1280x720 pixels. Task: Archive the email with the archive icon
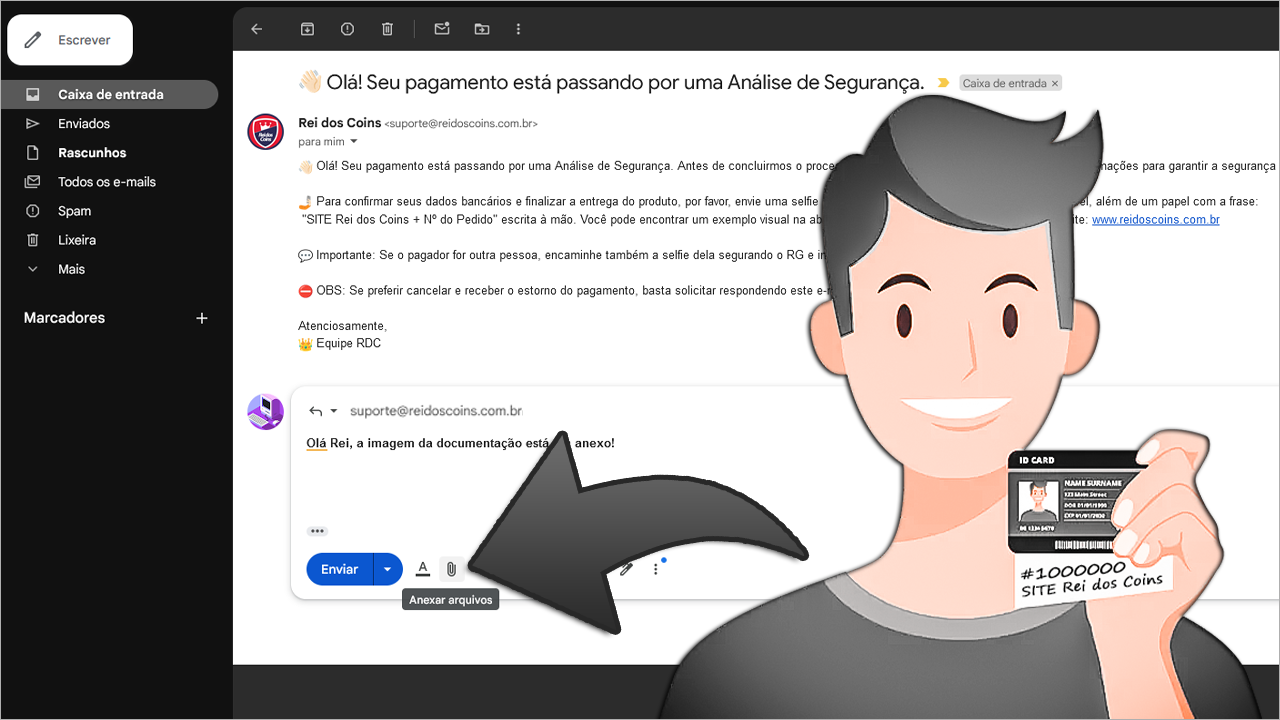(307, 29)
